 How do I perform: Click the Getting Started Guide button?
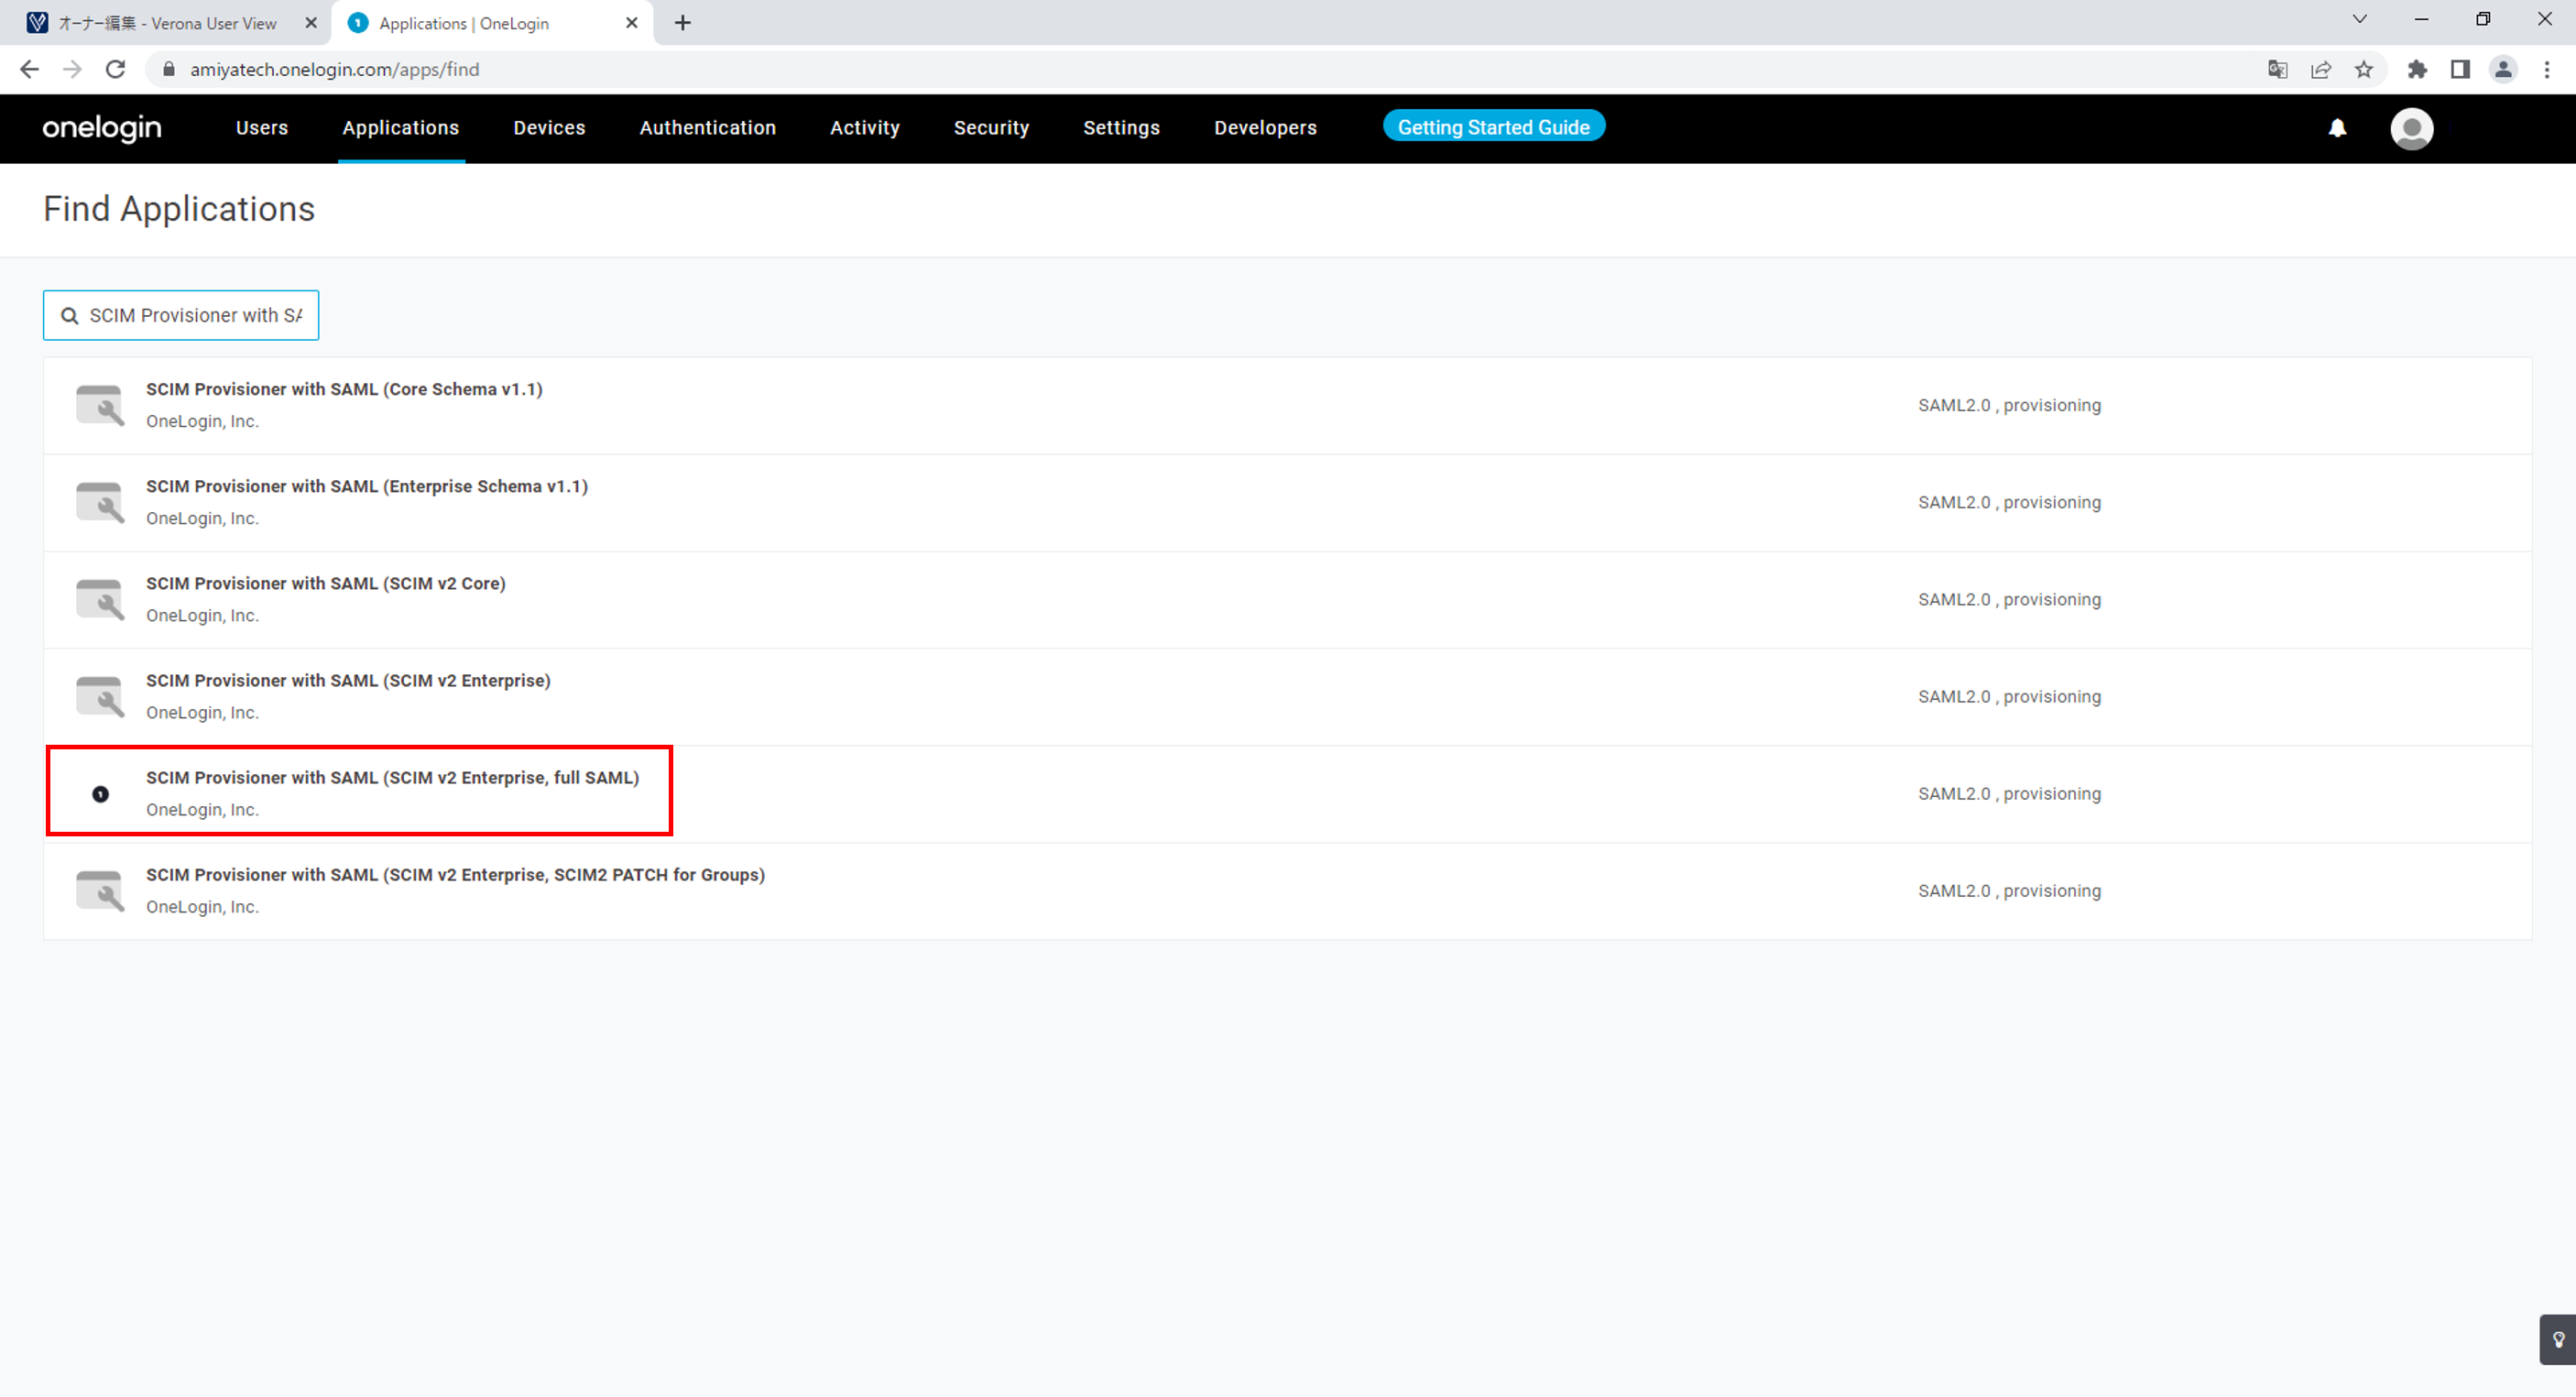click(x=1493, y=127)
